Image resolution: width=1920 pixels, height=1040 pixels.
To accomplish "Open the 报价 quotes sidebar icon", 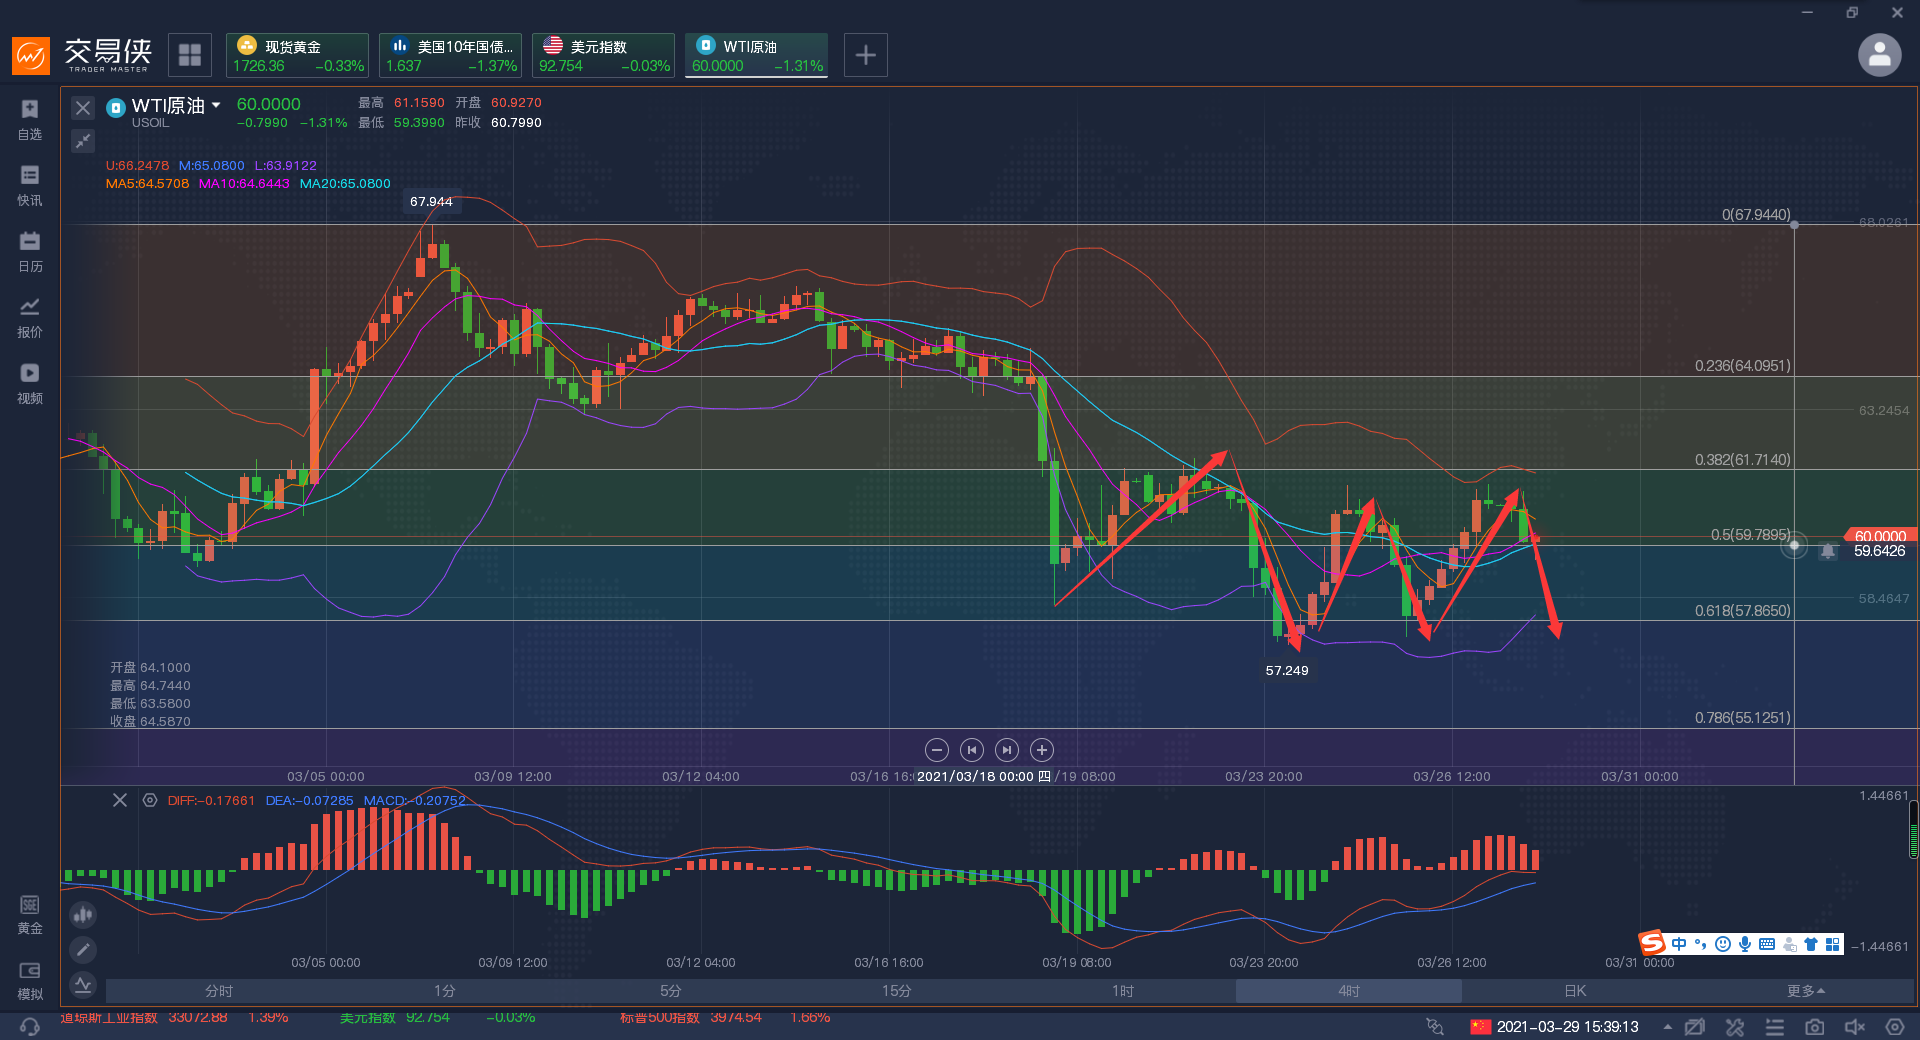I will (30, 317).
